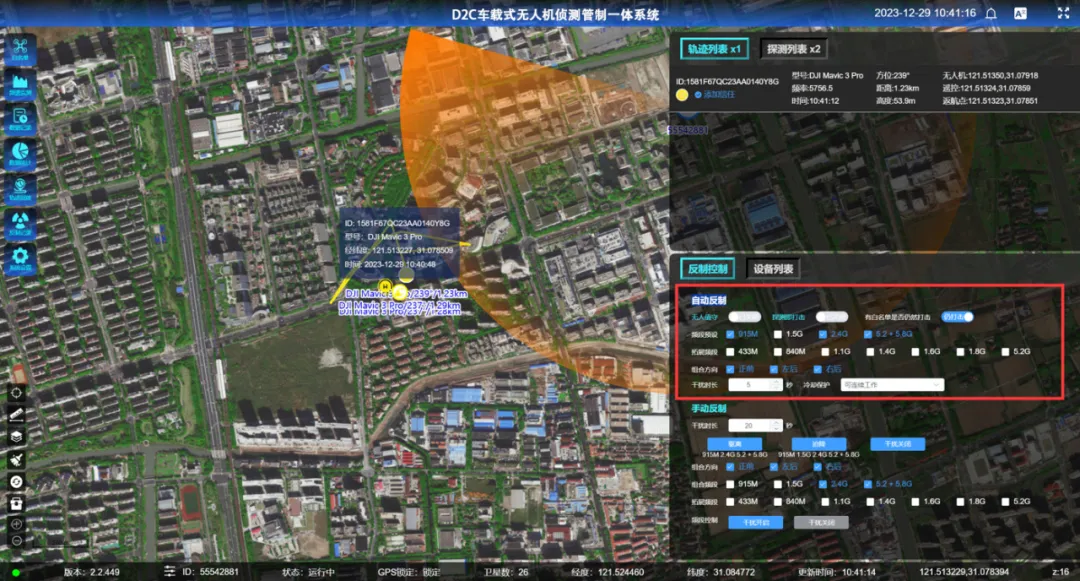Viewport: 1080px width, 581px height.
Task: Click auto 干扰时长 field showing 5
Action: 756,385
